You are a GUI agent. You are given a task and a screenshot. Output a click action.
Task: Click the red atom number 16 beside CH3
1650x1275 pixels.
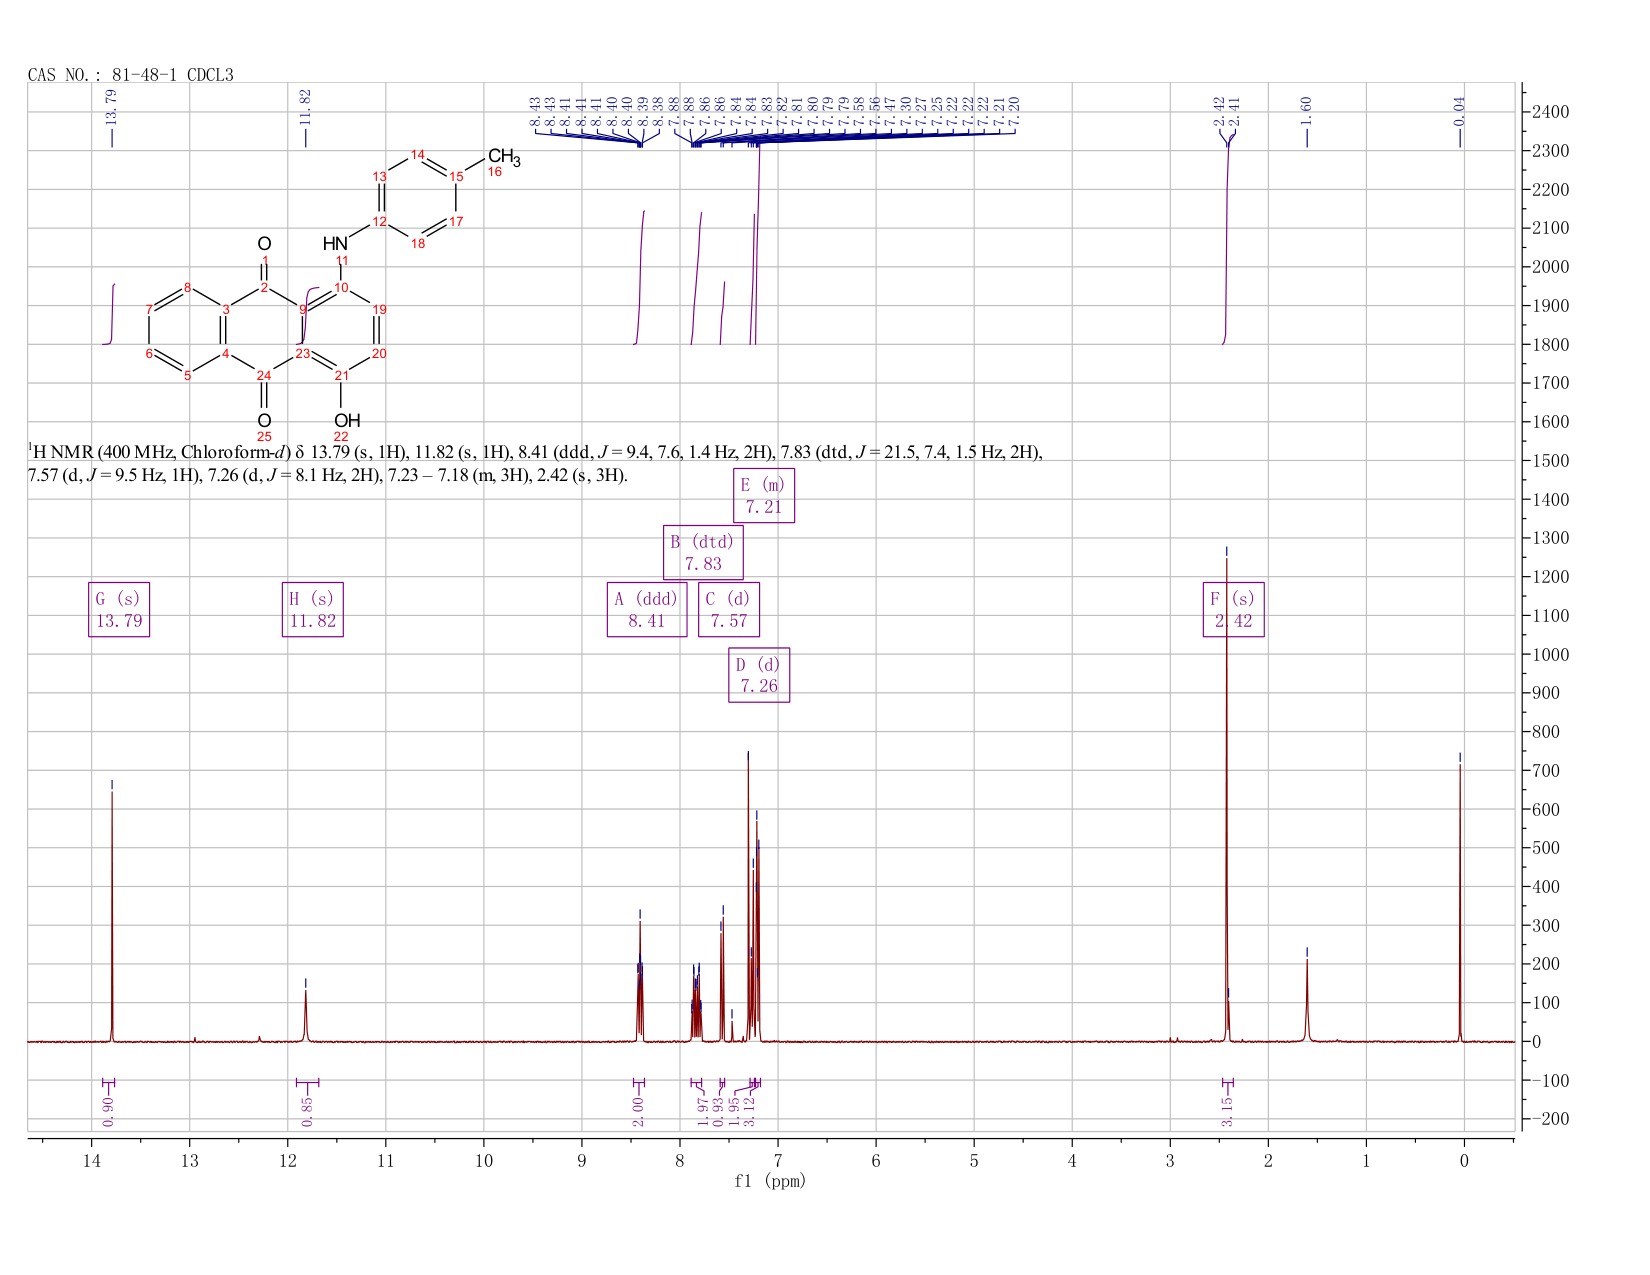coord(494,173)
